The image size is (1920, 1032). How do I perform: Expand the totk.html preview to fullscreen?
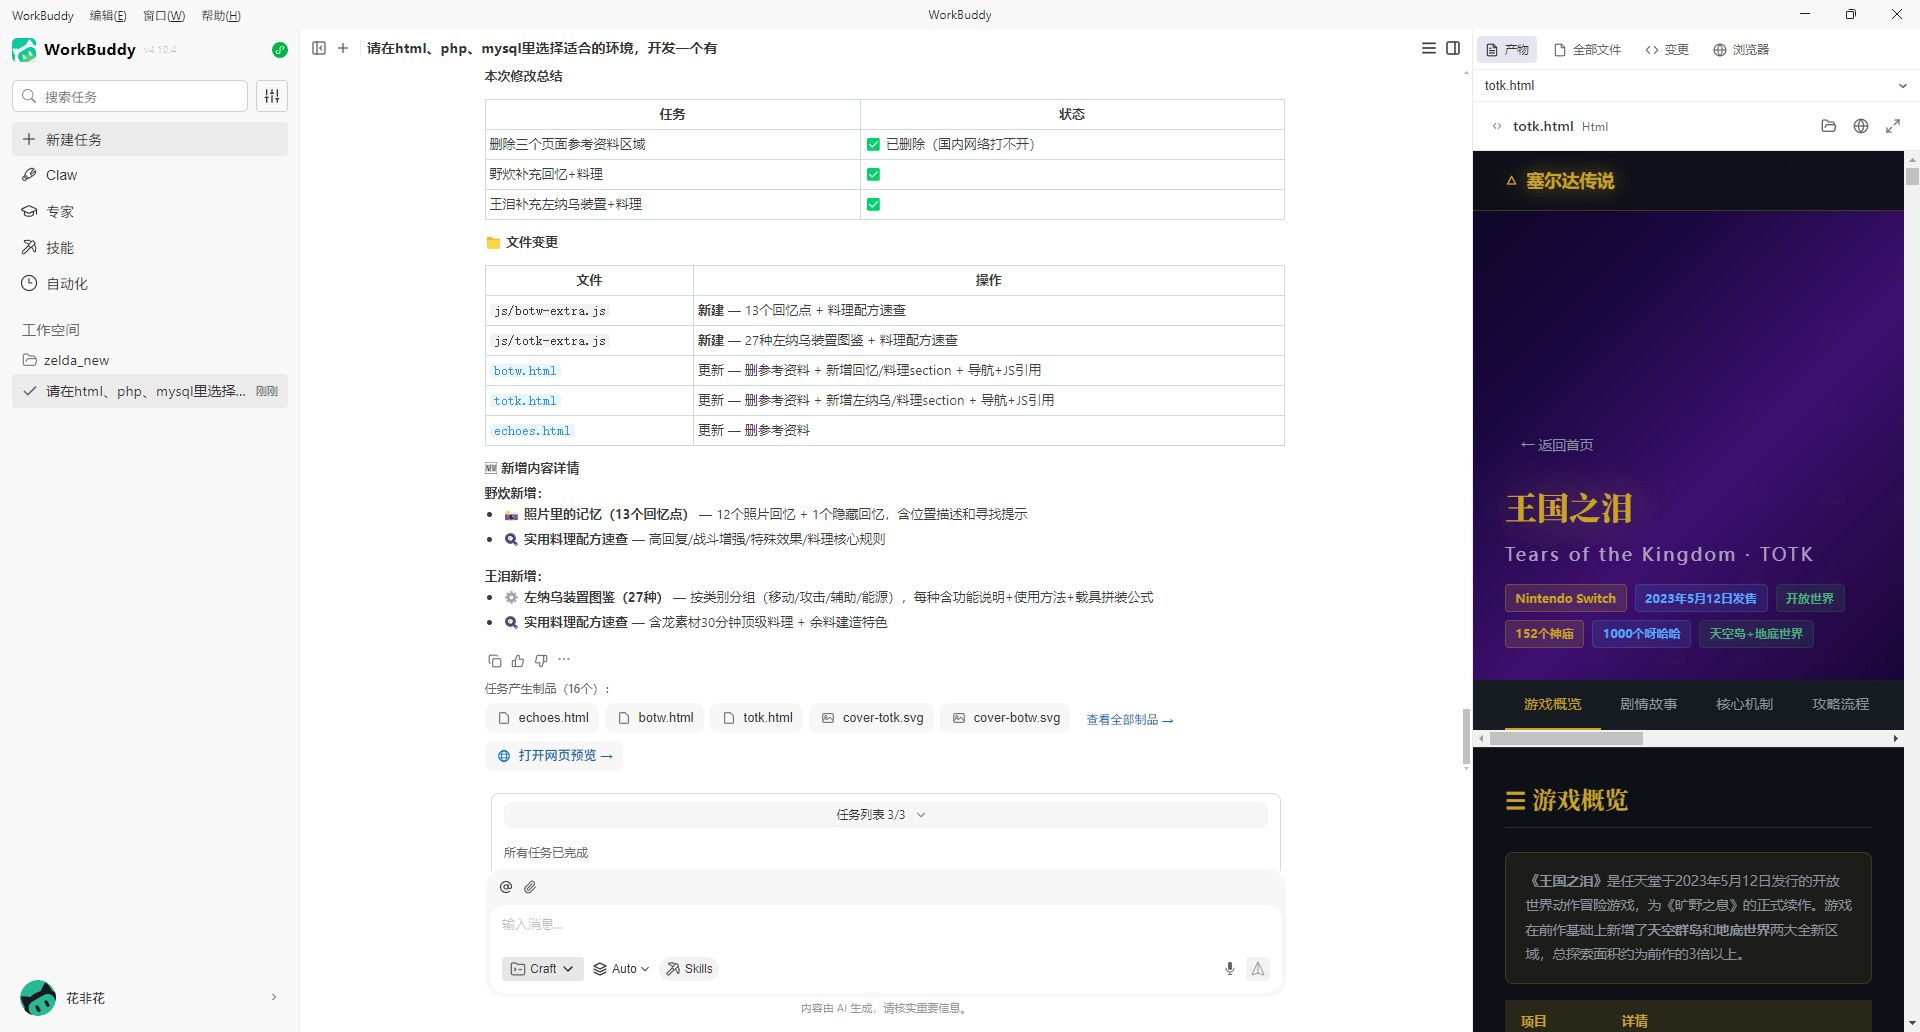[x=1892, y=126]
